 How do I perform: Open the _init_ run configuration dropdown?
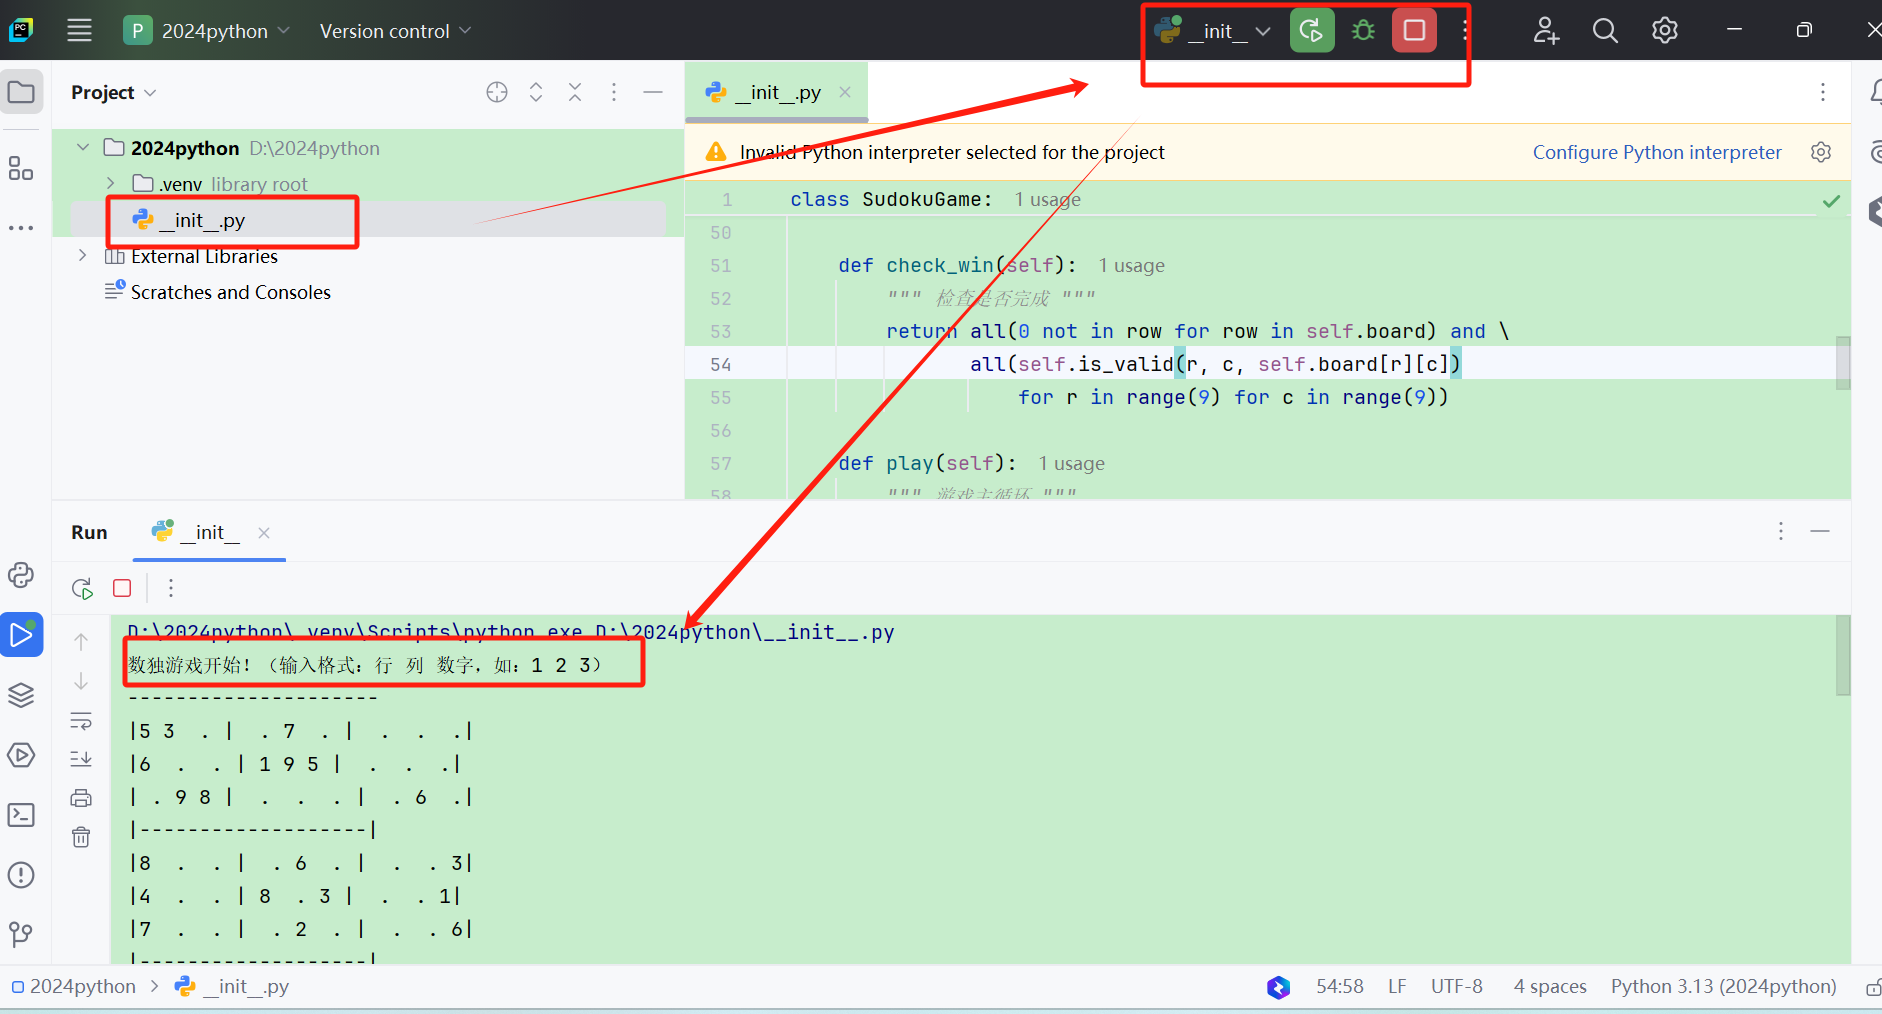tap(1213, 31)
